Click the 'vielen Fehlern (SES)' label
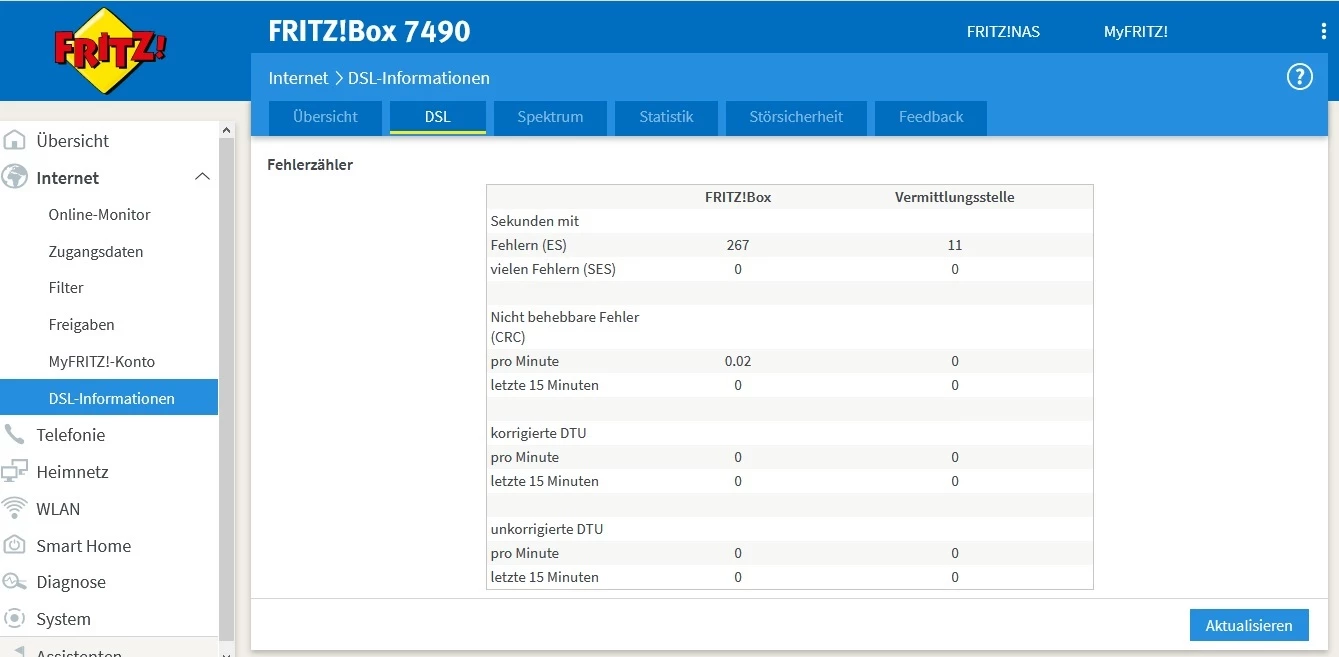 [553, 269]
